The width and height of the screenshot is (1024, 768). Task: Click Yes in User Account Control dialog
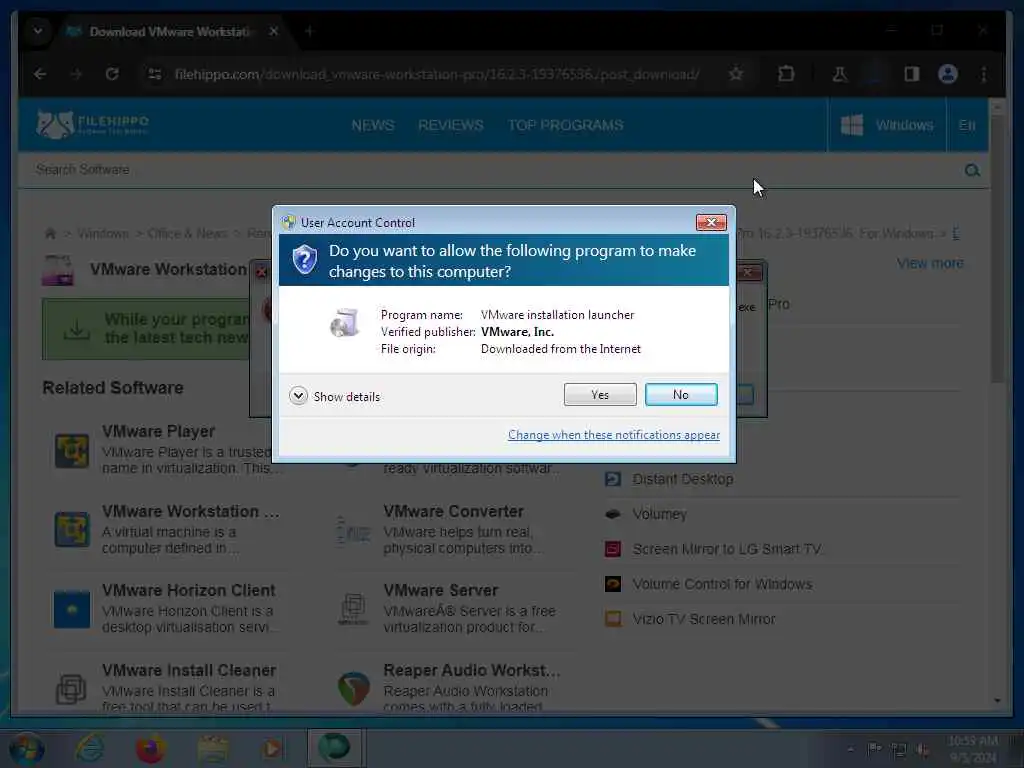pyautogui.click(x=600, y=394)
